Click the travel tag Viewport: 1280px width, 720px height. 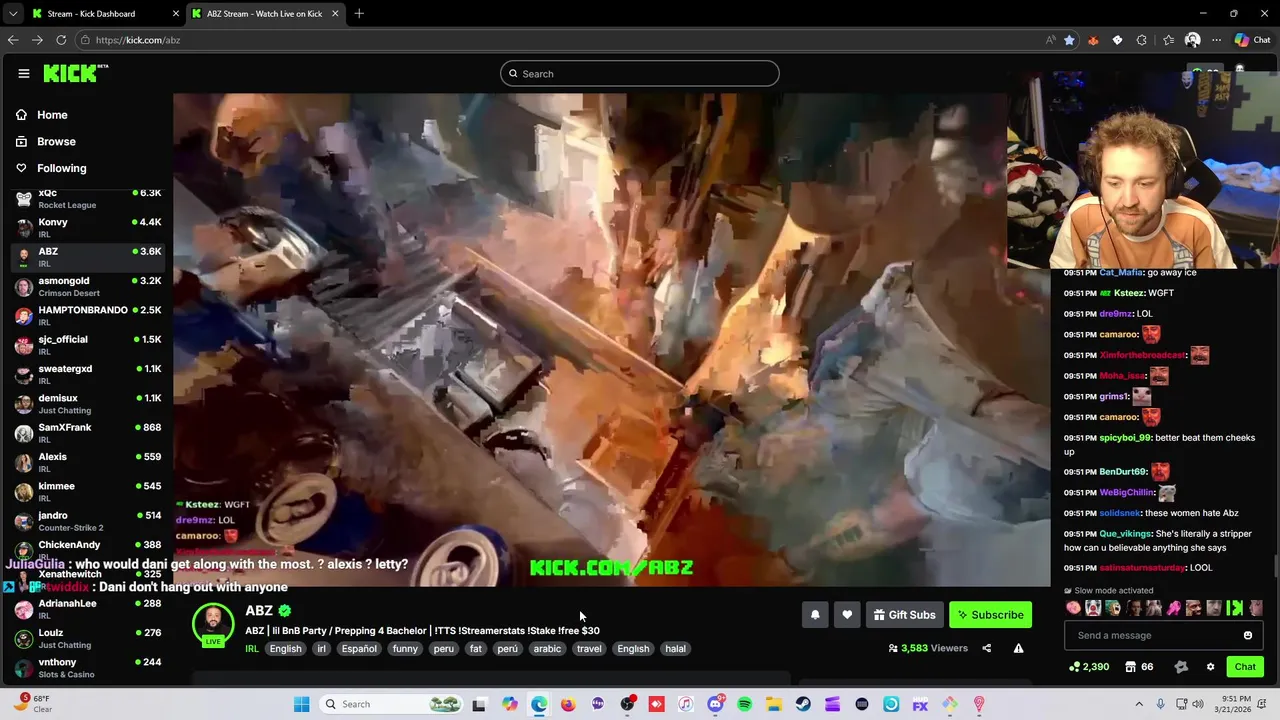(589, 649)
